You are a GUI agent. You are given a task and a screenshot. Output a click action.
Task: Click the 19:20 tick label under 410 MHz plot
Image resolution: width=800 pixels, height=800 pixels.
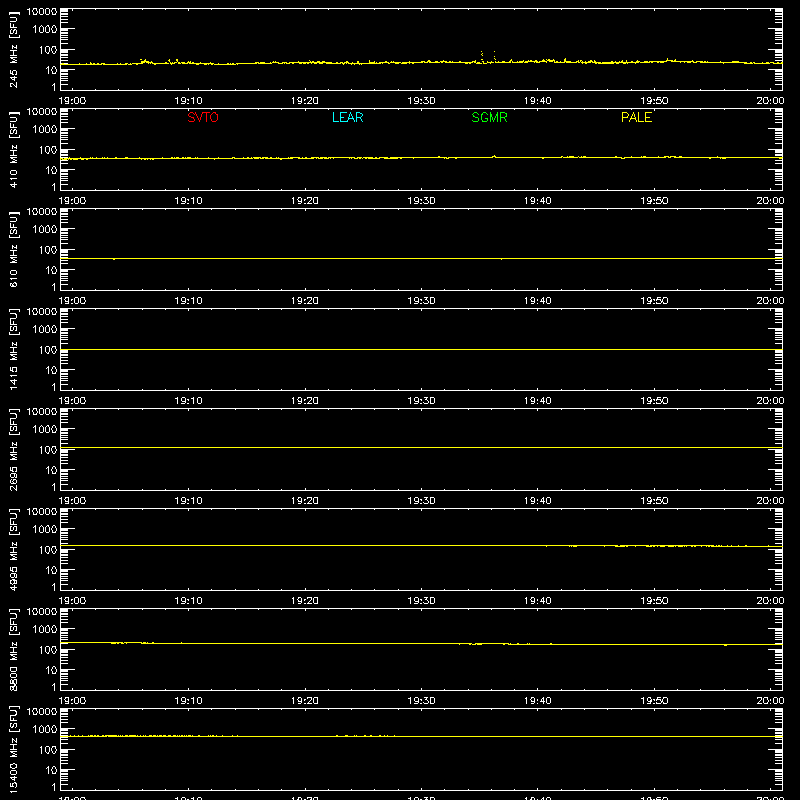[305, 201]
